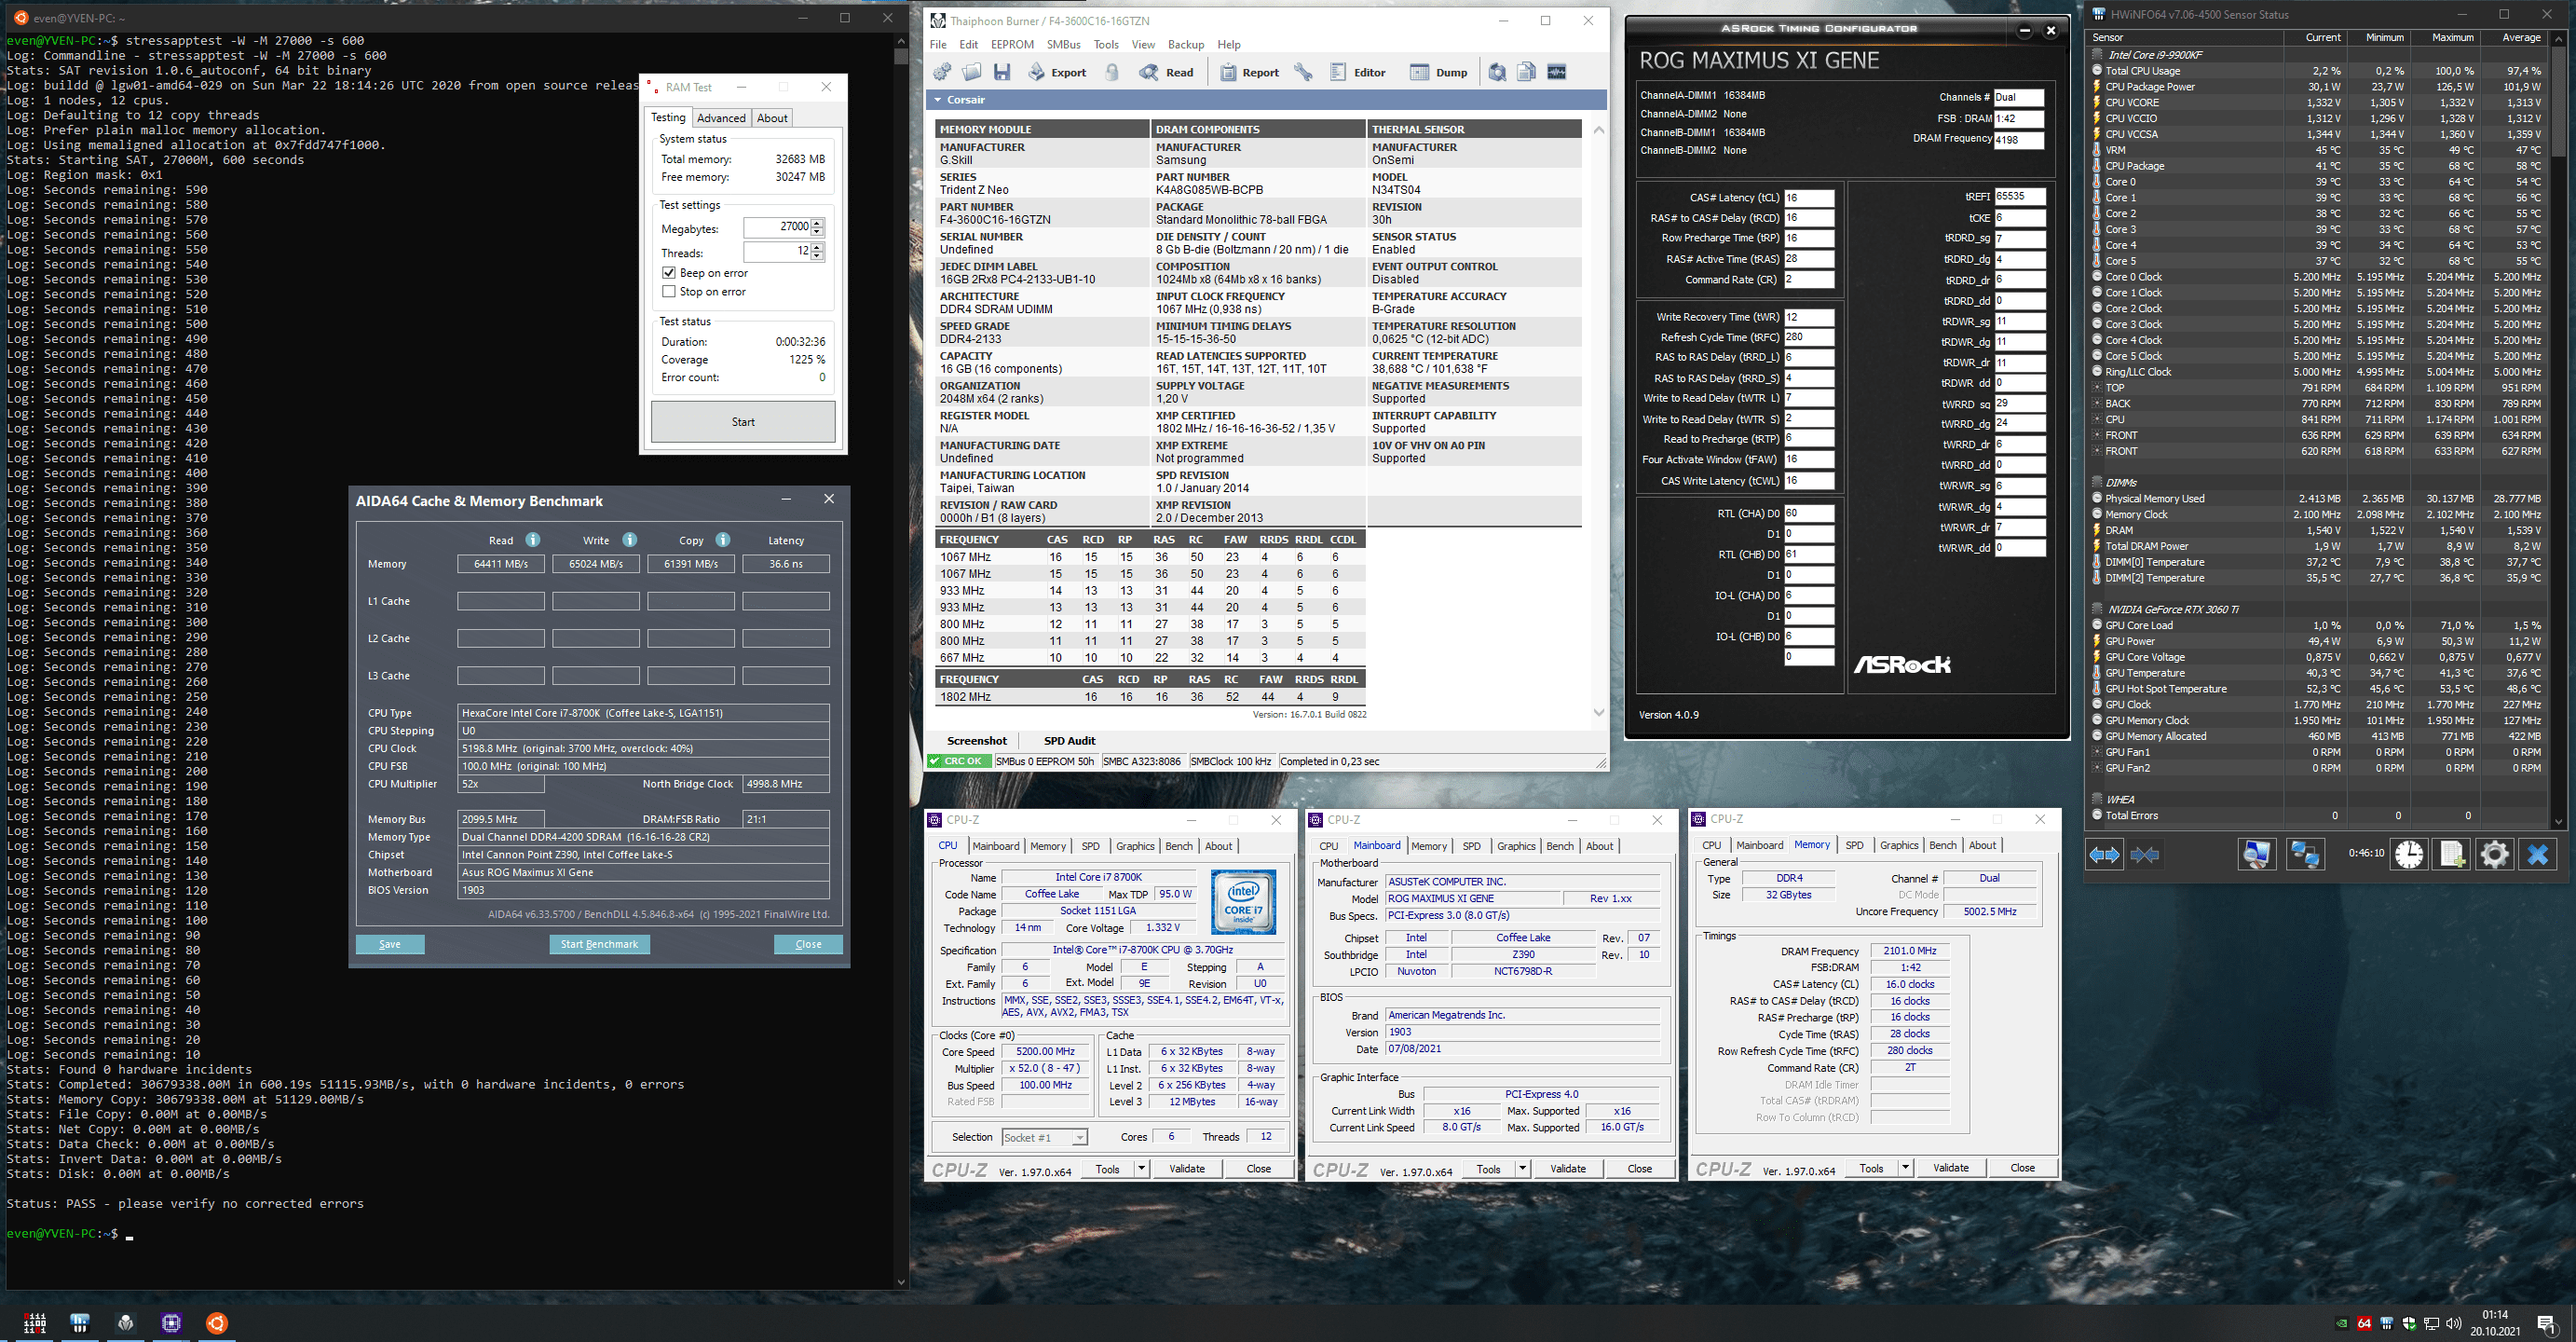Click the padlock icon in Thaiphoon Burner toolbar
The height and width of the screenshot is (1342, 2576).
tap(1112, 72)
